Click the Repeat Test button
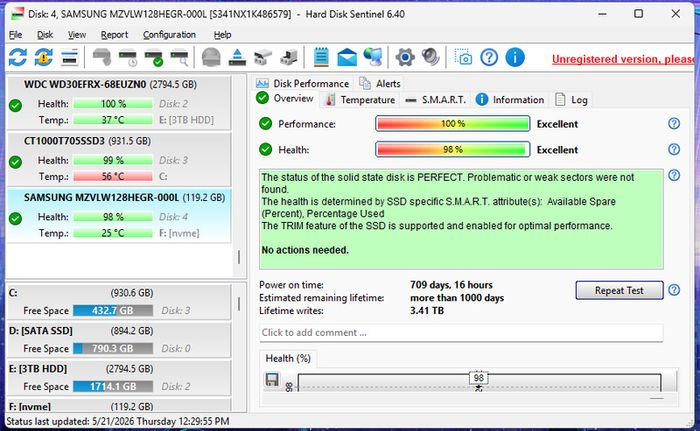This screenshot has width=700, height=431. tap(619, 290)
